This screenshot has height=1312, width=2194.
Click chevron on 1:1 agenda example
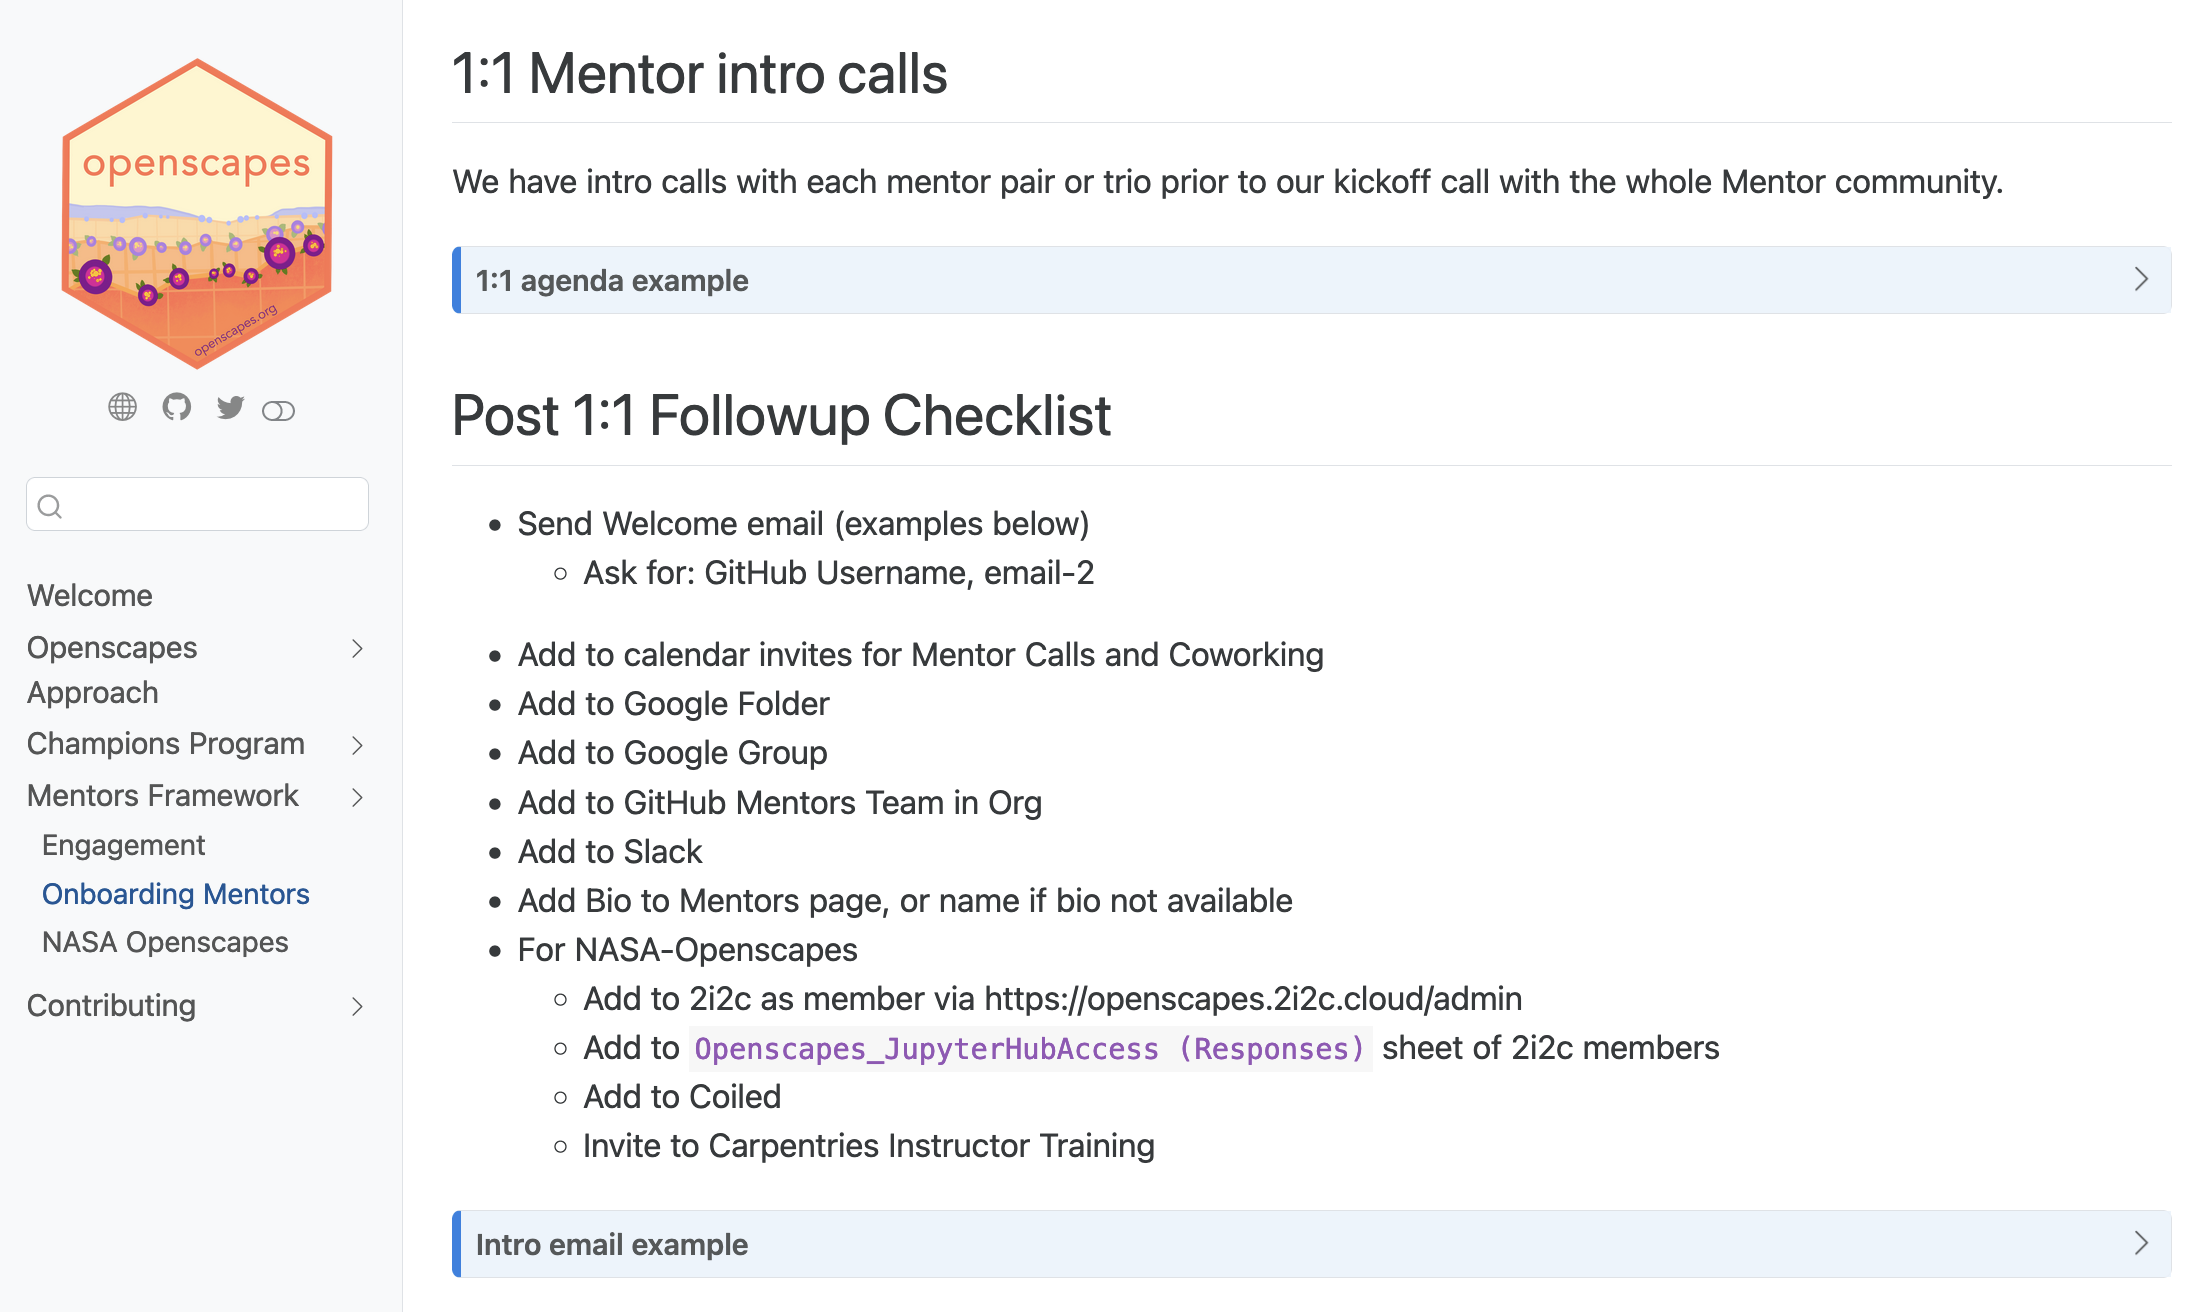point(2141,279)
